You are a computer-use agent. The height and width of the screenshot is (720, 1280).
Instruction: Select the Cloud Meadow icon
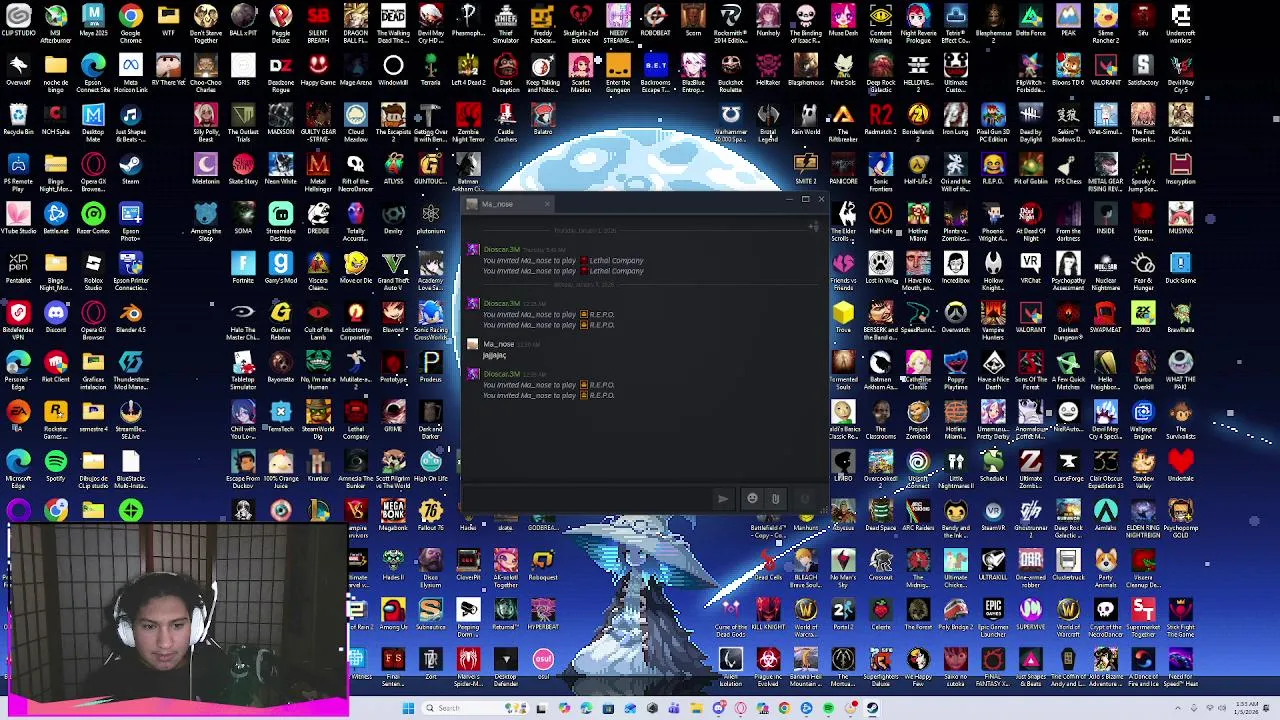[356, 120]
